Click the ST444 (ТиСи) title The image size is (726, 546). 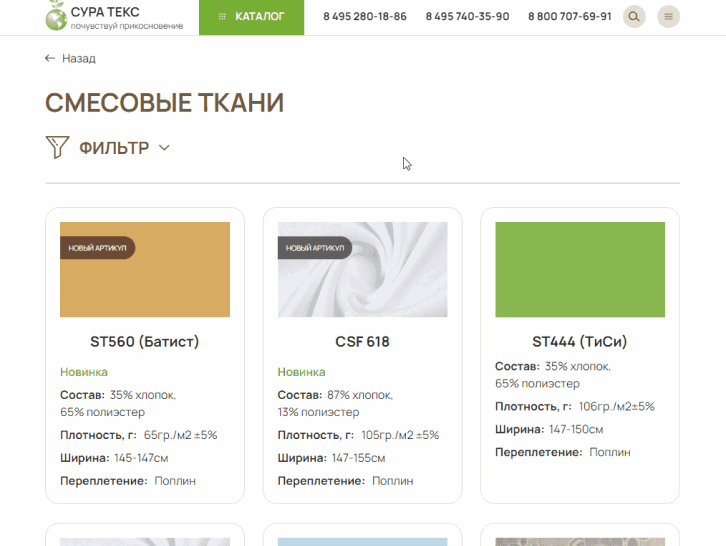click(580, 342)
